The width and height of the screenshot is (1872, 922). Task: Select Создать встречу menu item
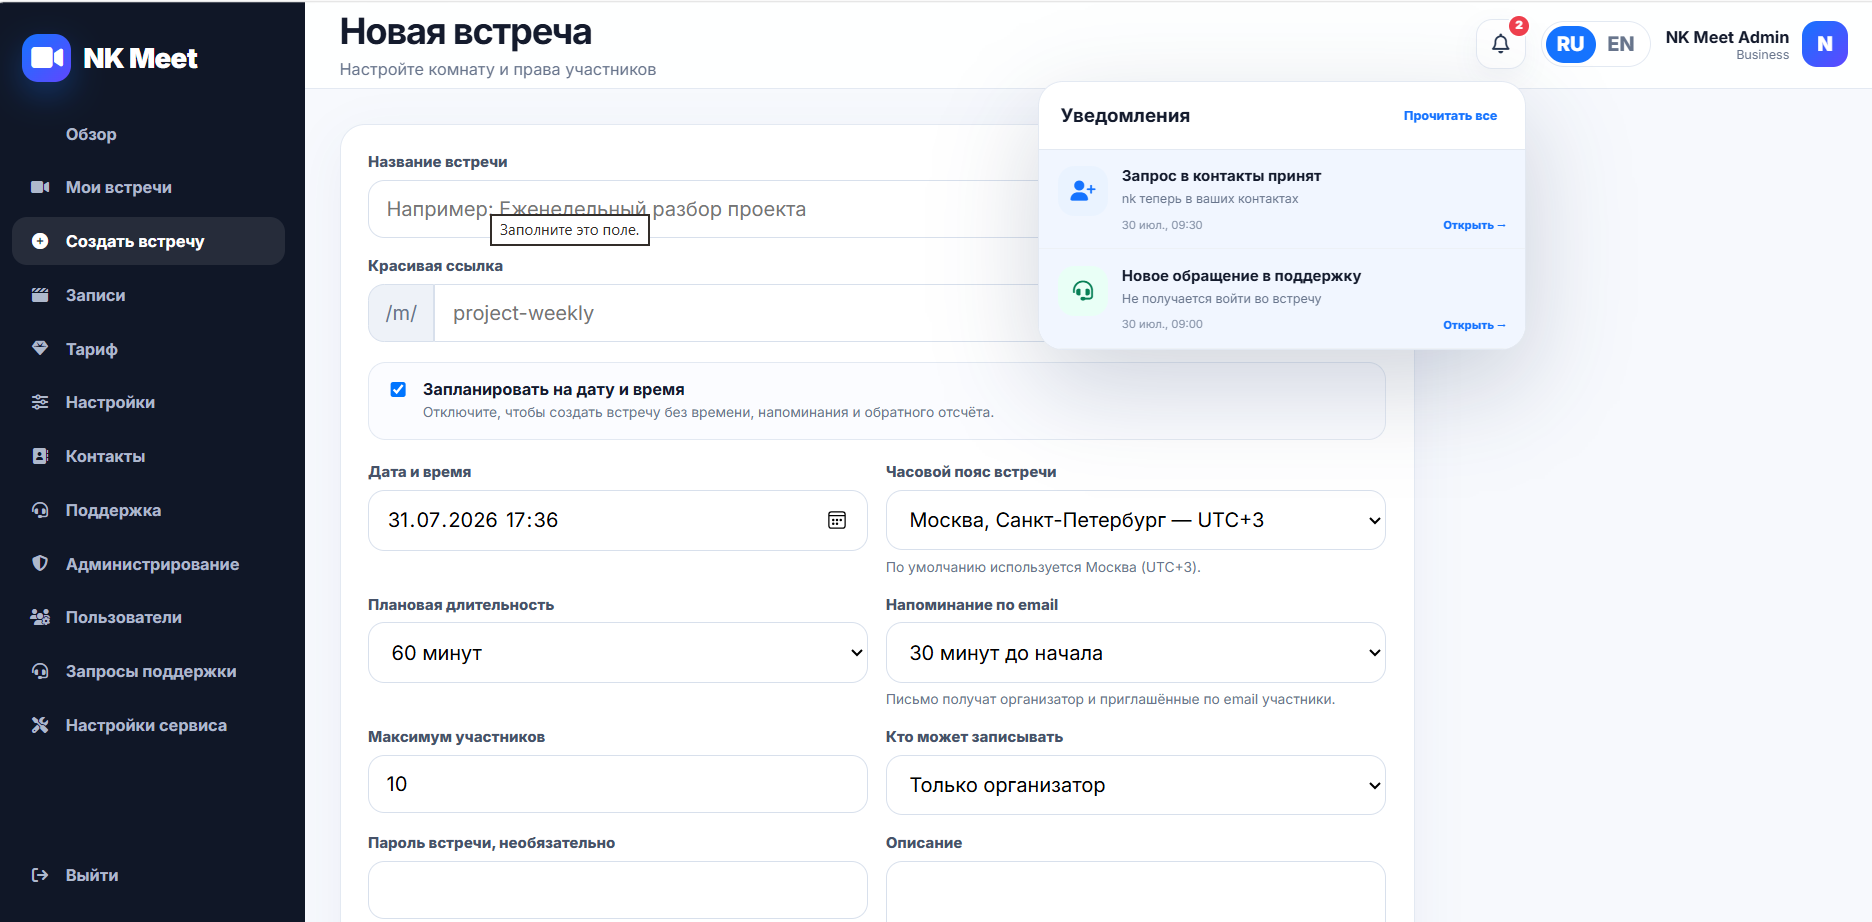click(148, 241)
